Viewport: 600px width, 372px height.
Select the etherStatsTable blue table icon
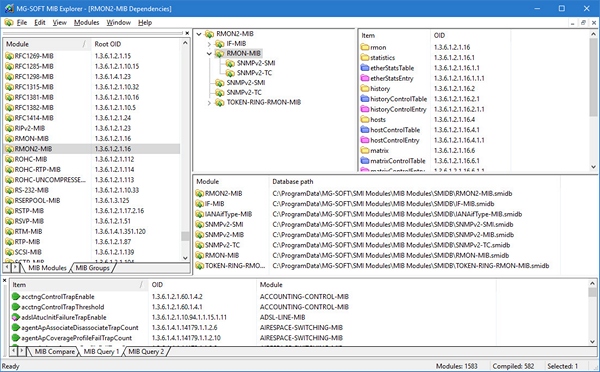click(x=365, y=68)
